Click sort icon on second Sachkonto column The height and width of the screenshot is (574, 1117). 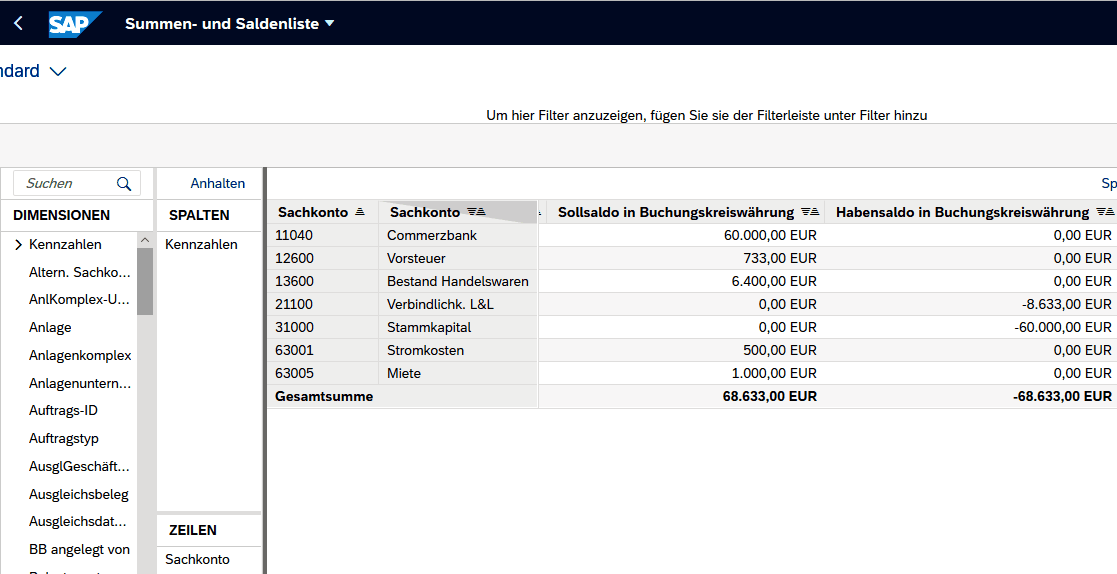tap(476, 212)
